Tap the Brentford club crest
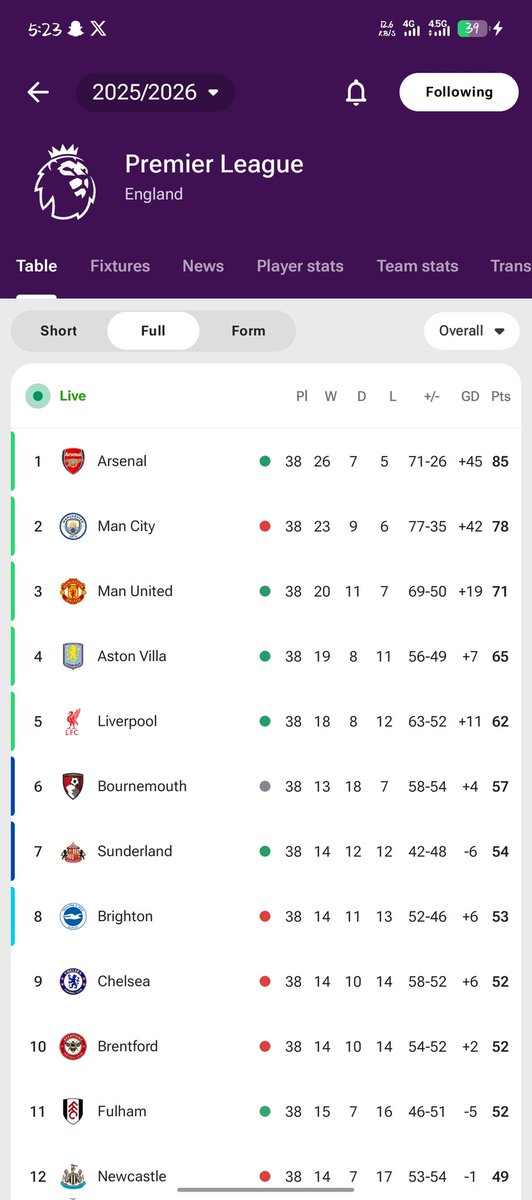This screenshot has height=1200, width=532. [73, 1046]
